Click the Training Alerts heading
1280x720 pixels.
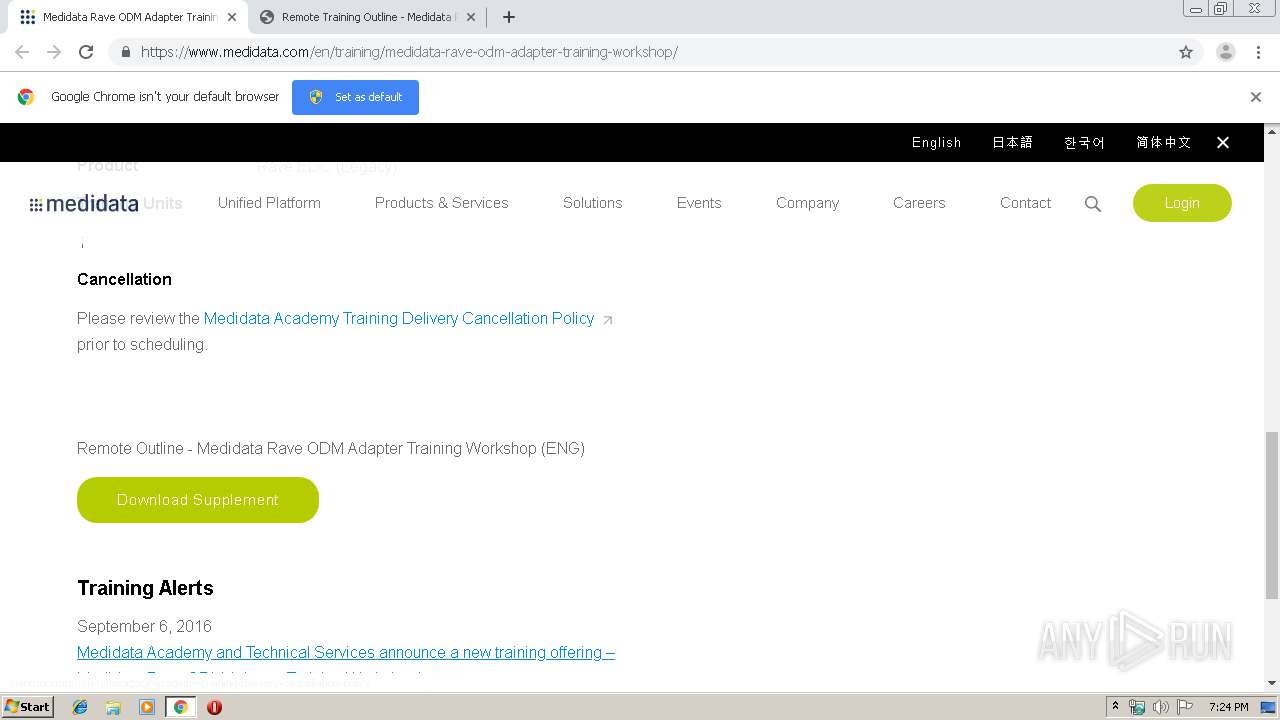(x=145, y=588)
